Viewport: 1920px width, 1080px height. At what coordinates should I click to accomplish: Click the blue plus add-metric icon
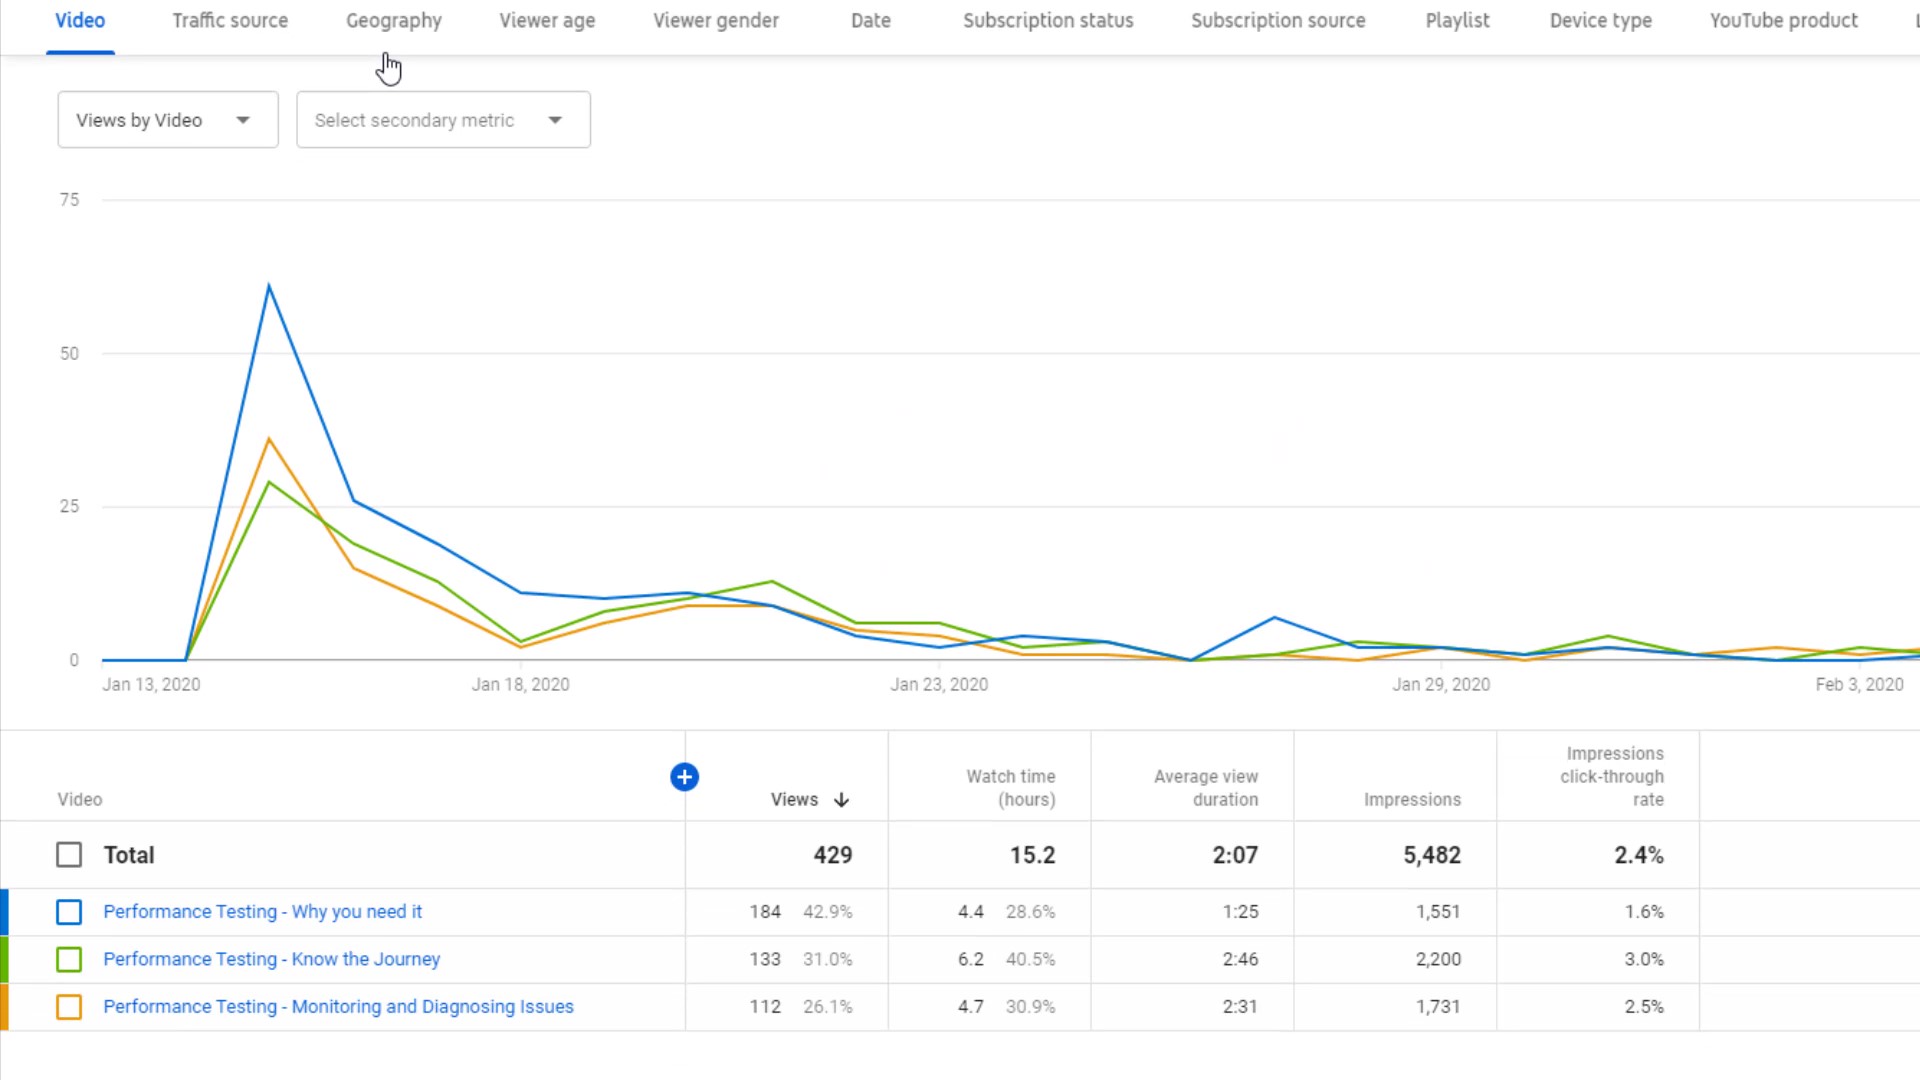click(x=684, y=777)
